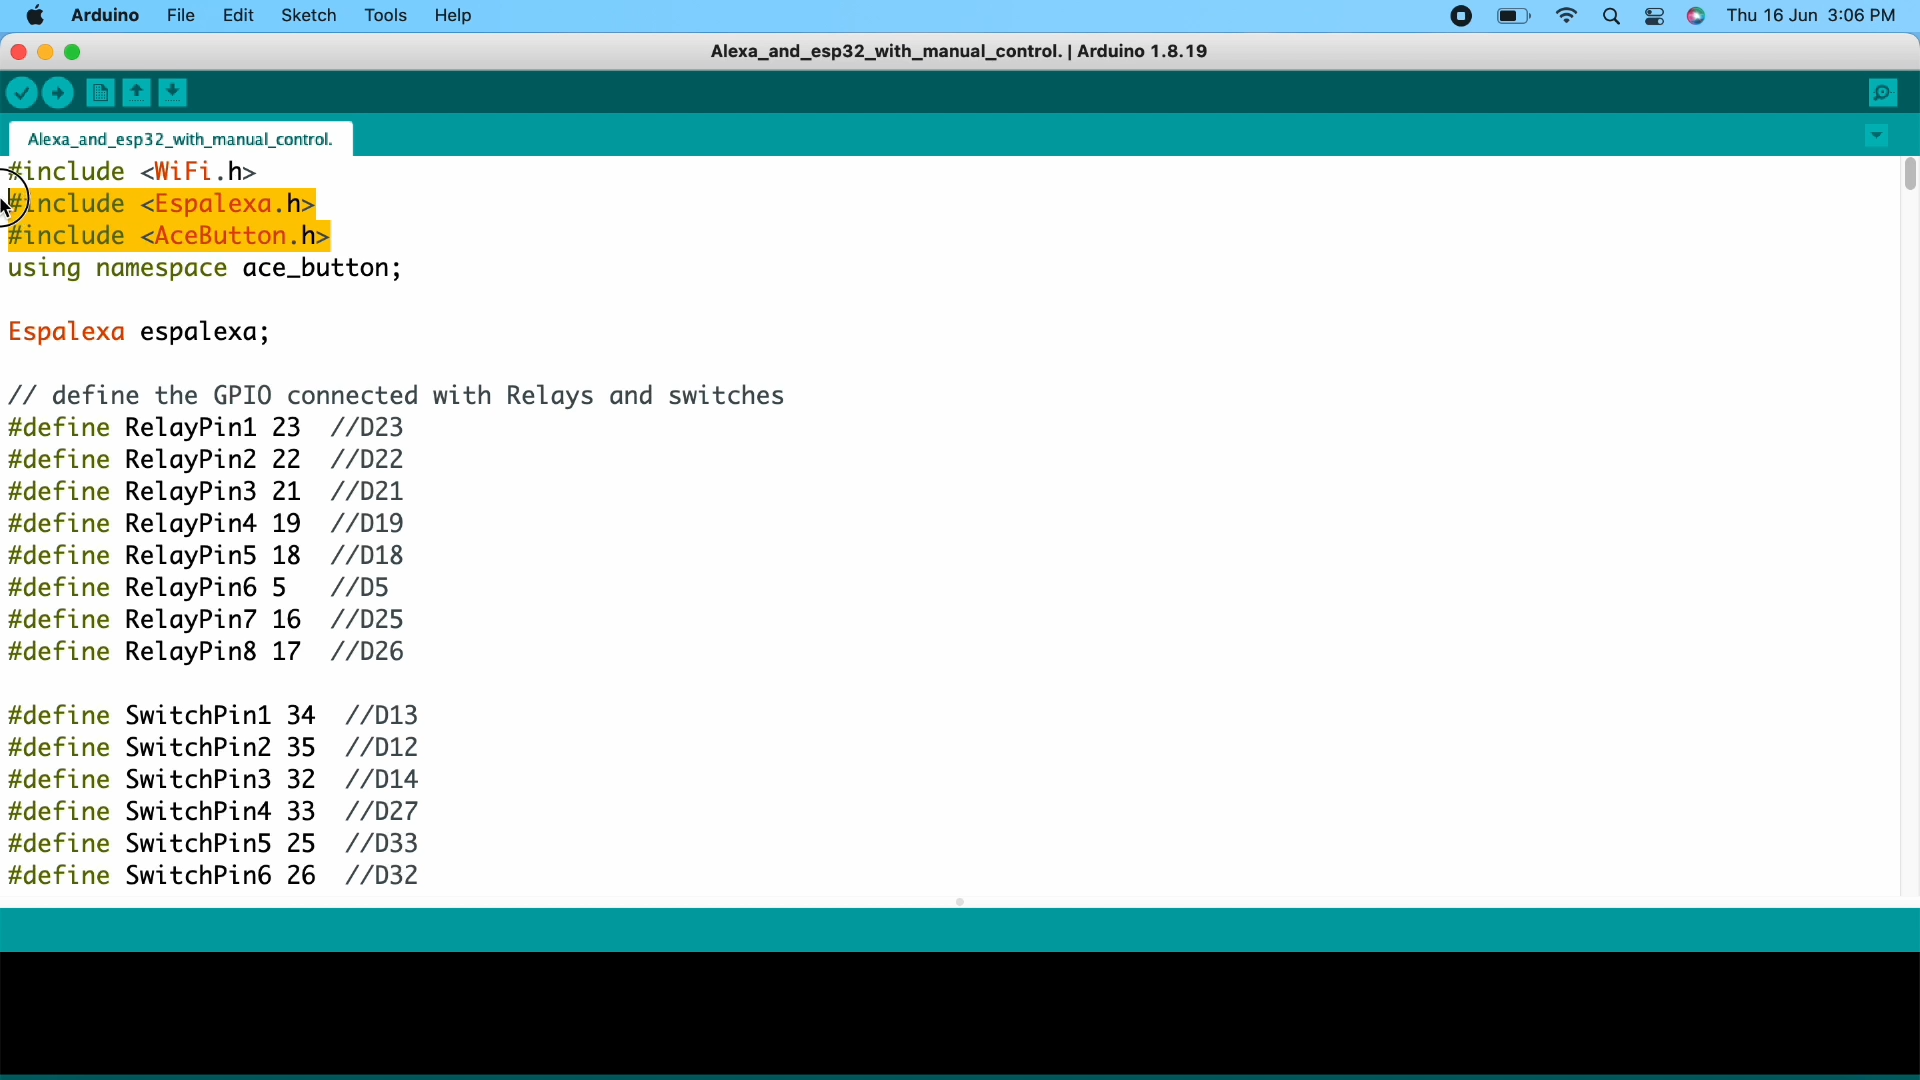This screenshot has width=1920, height=1080.
Task: Click the SwitchPin2 35 define line
Action: (x=214, y=749)
